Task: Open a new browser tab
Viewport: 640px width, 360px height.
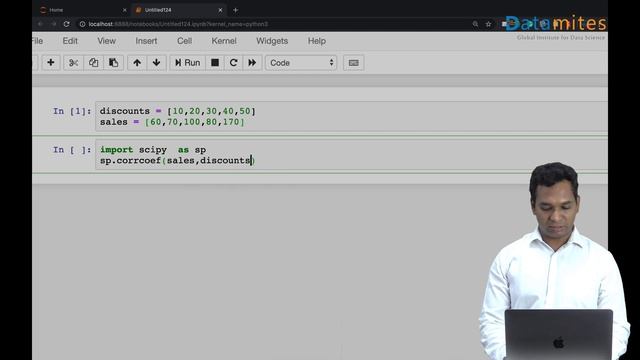Action: [236, 10]
